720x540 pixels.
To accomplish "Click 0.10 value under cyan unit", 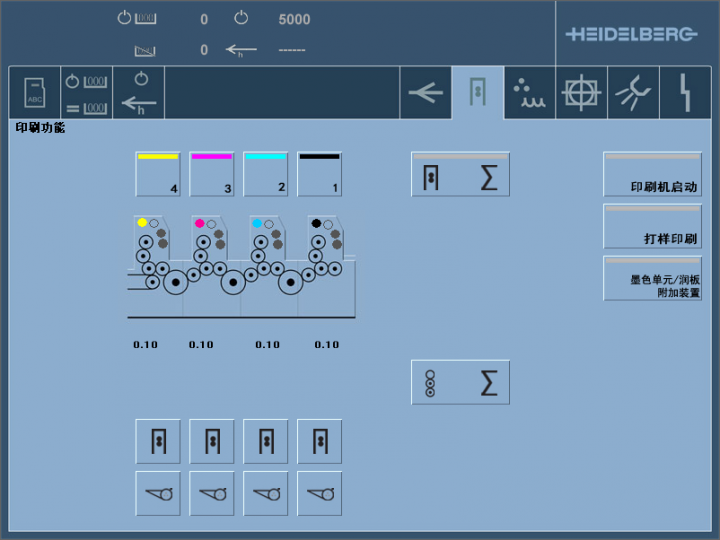I will point(268,344).
